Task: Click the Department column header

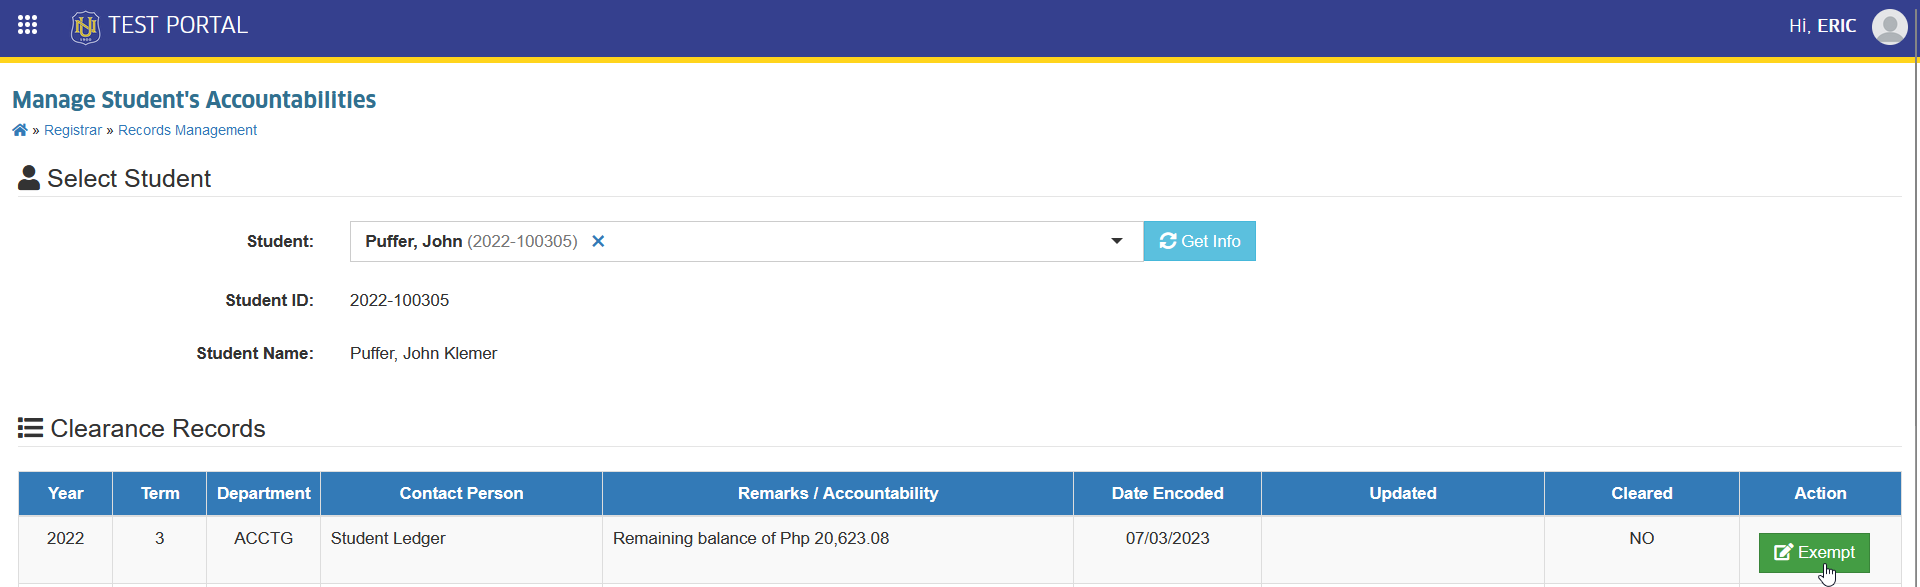Action: point(264,493)
